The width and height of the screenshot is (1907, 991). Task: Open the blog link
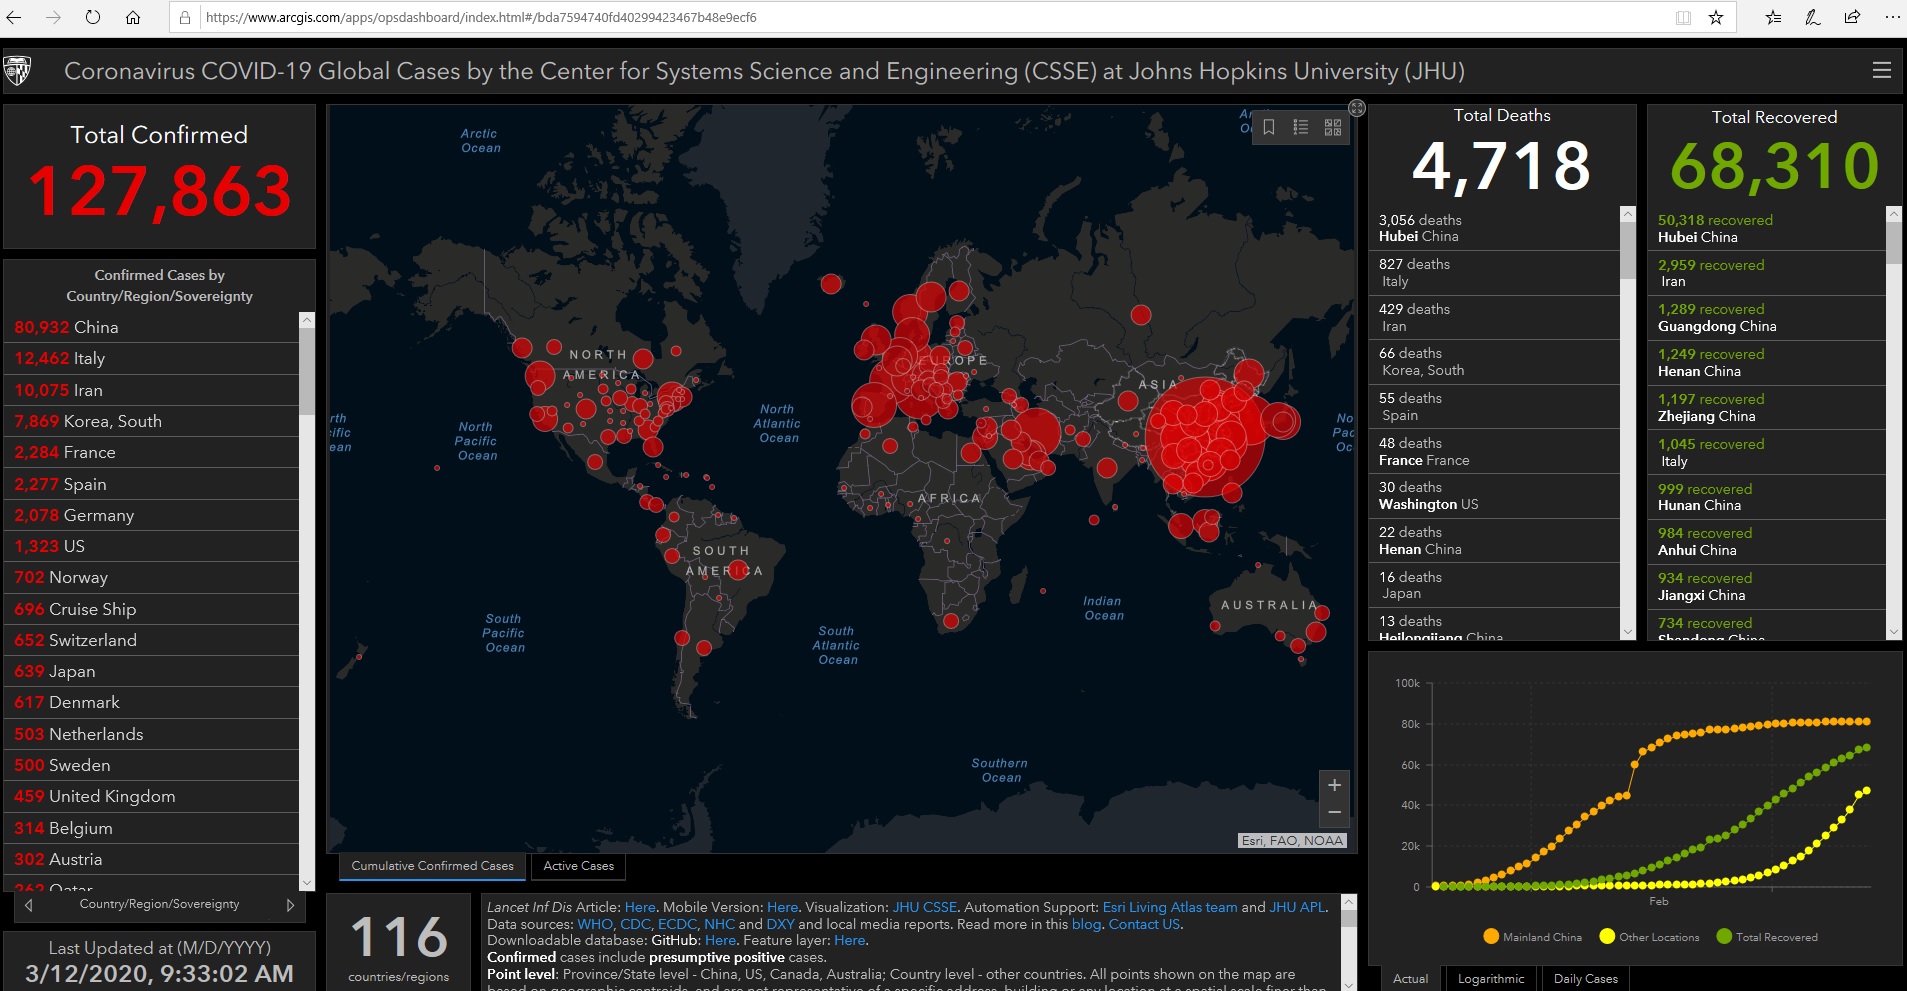point(1086,924)
